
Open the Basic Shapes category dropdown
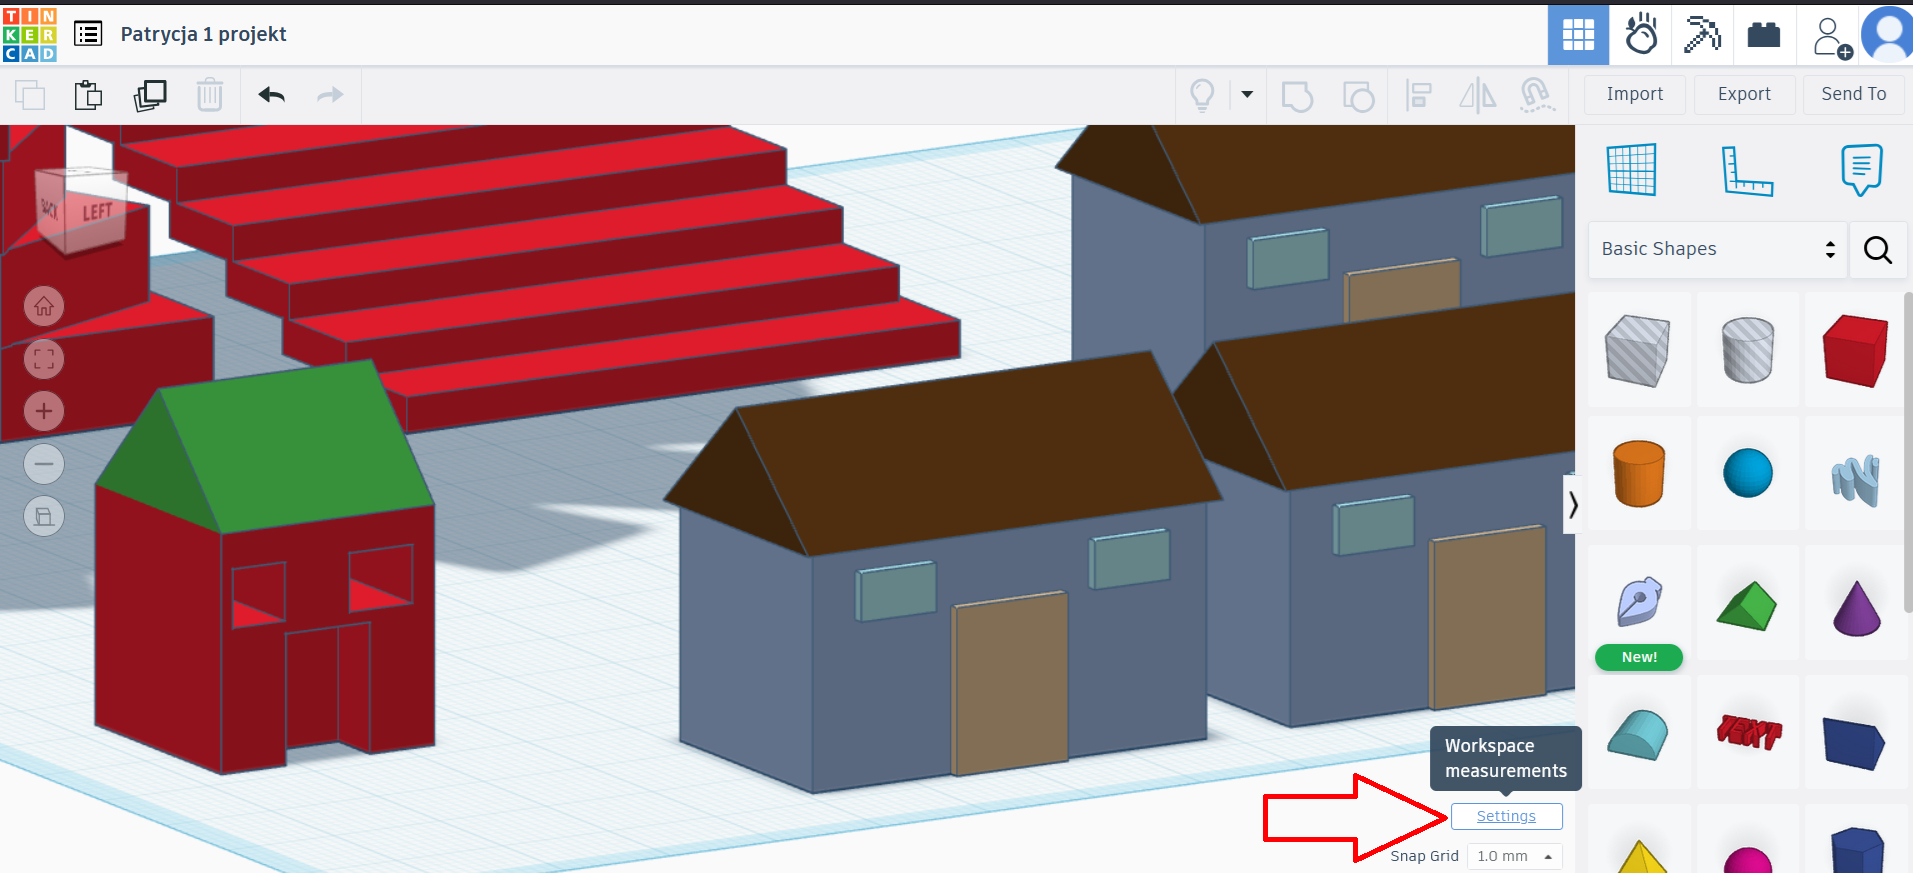[x=1717, y=249]
